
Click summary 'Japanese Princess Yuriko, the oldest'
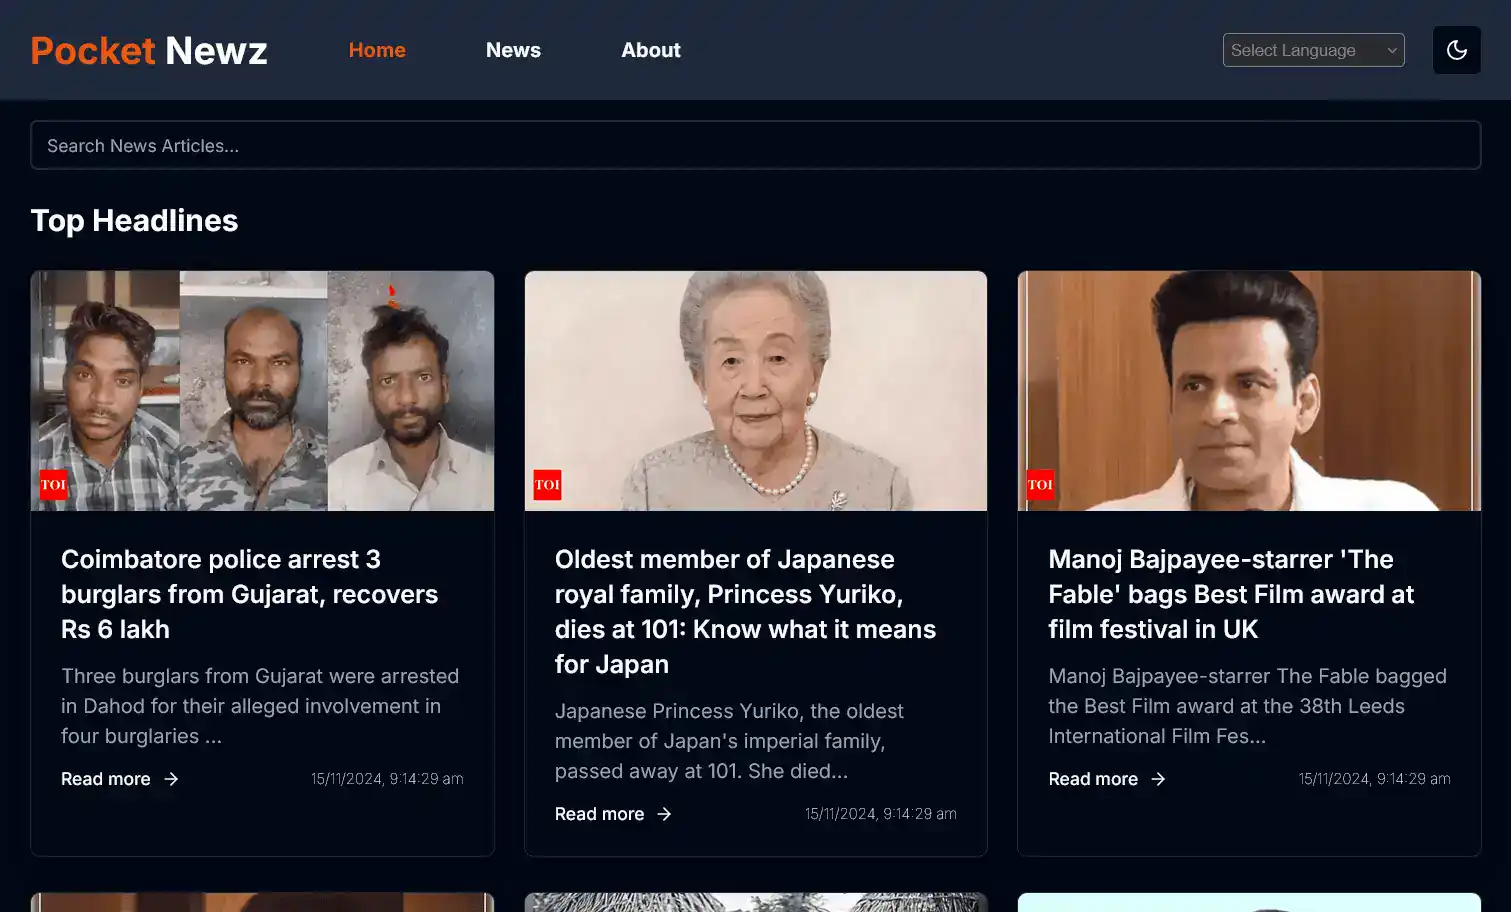click(x=730, y=741)
